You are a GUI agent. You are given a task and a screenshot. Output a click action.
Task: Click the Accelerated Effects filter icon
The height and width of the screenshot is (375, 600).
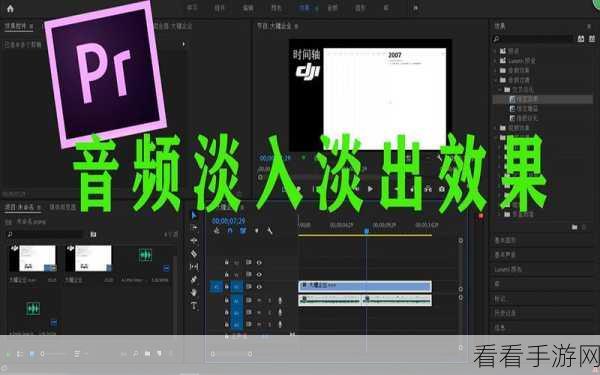pos(580,39)
